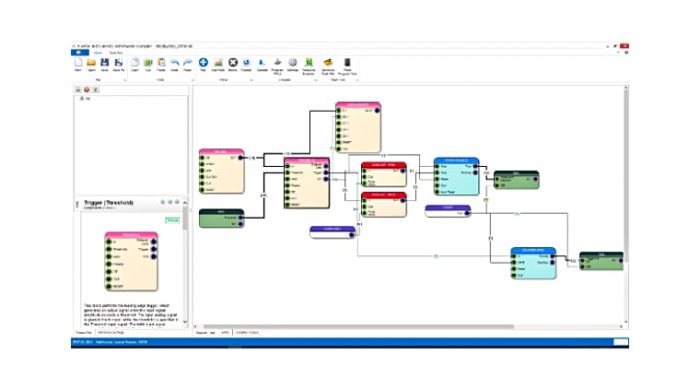
Task: Click the Undo arrow icon
Action: (x=175, y=62)
